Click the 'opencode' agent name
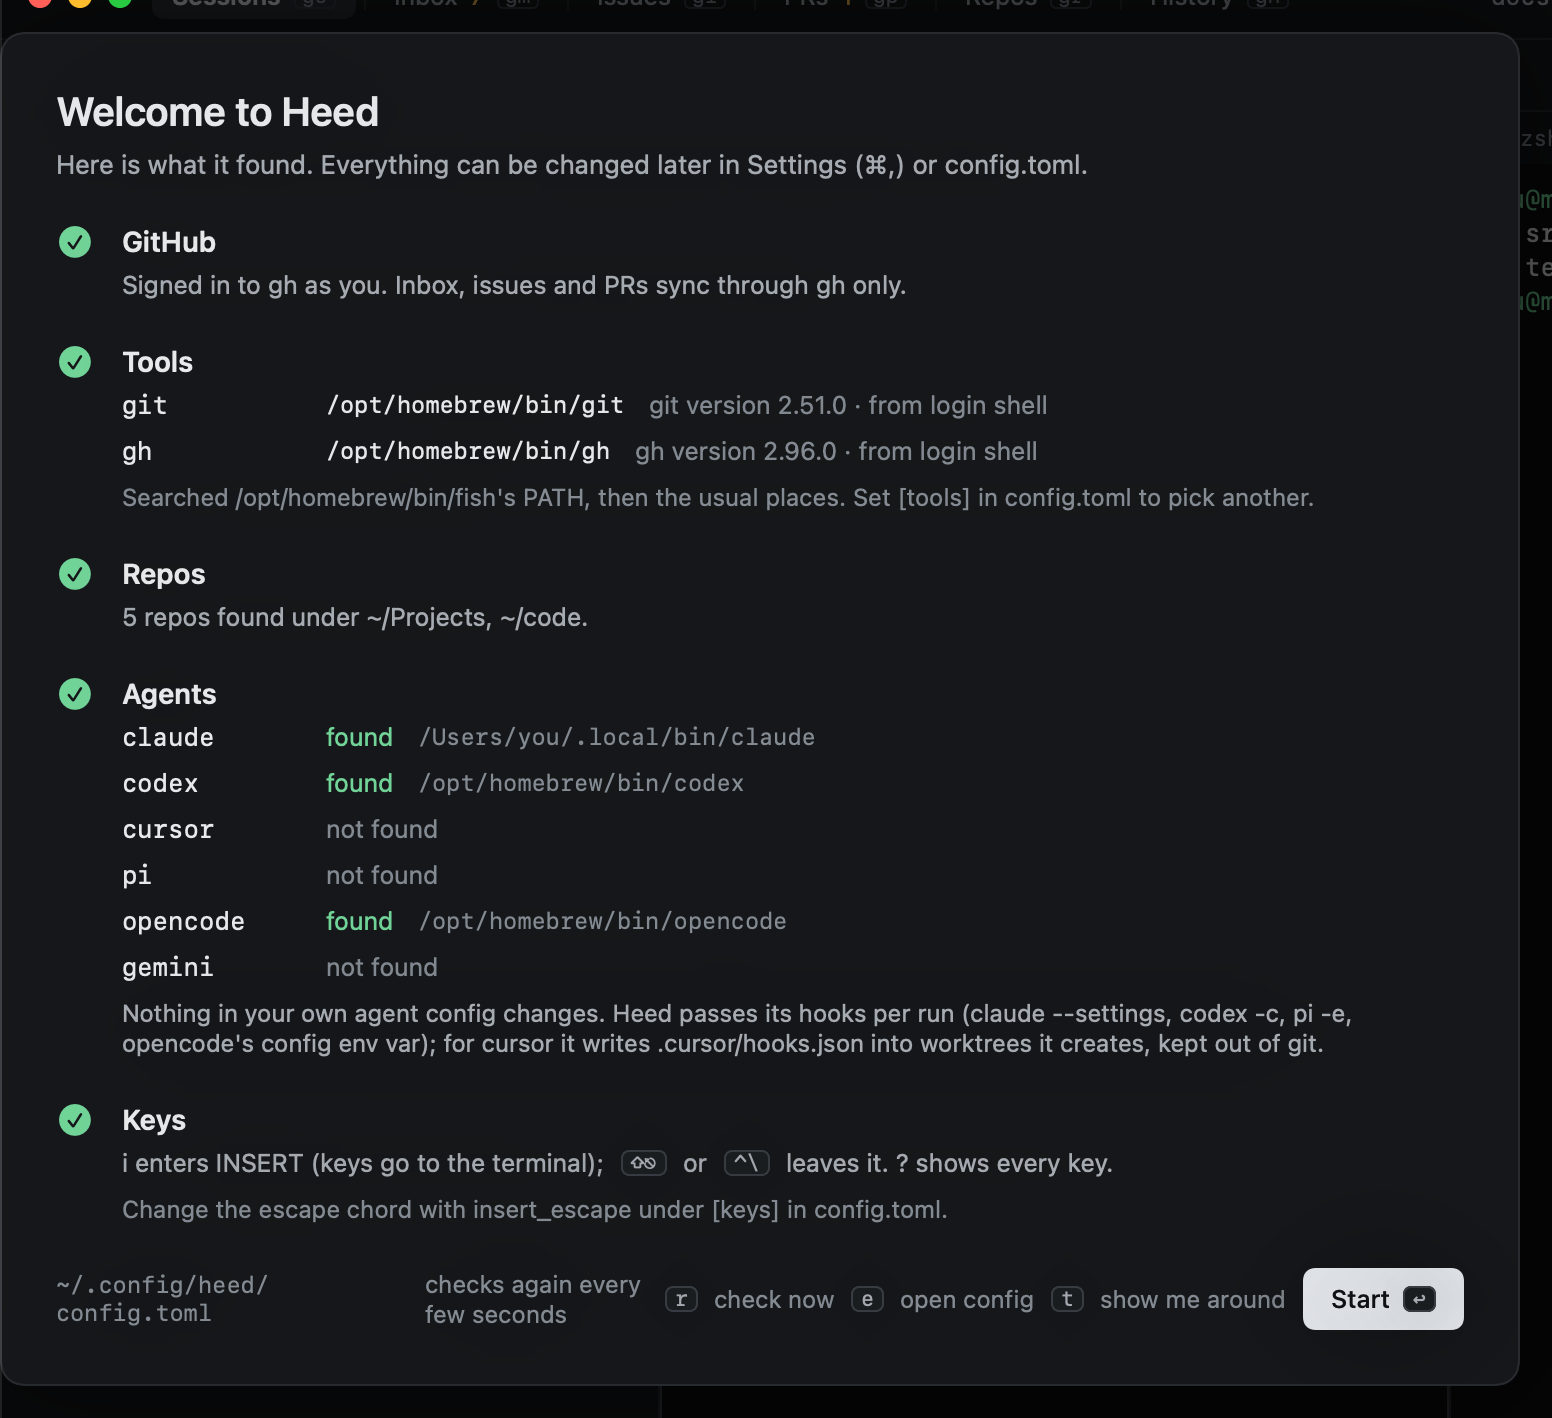 tap(184, 921)
